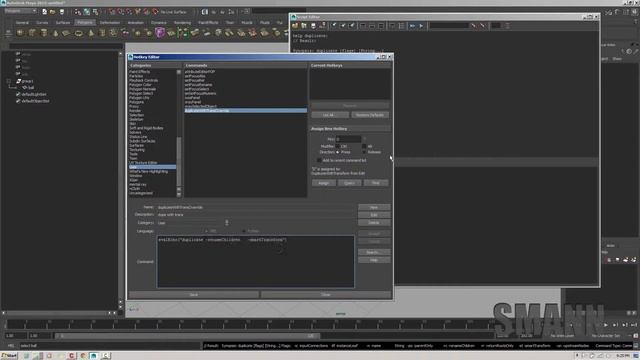Click the Restore Defaults button
Image resolution: width=640 pixels, height=360 pixels.
(x=370, y=115)
